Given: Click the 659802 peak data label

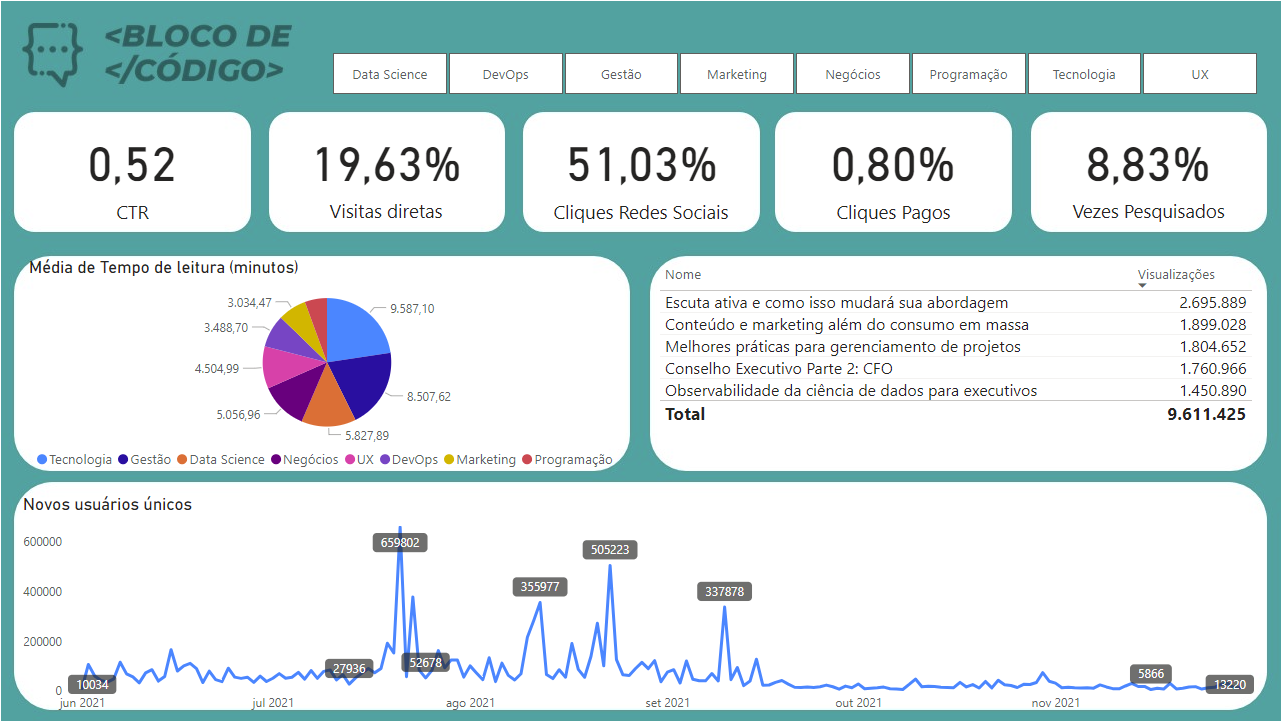Looking at the screenshot, I should coord(400,542).
